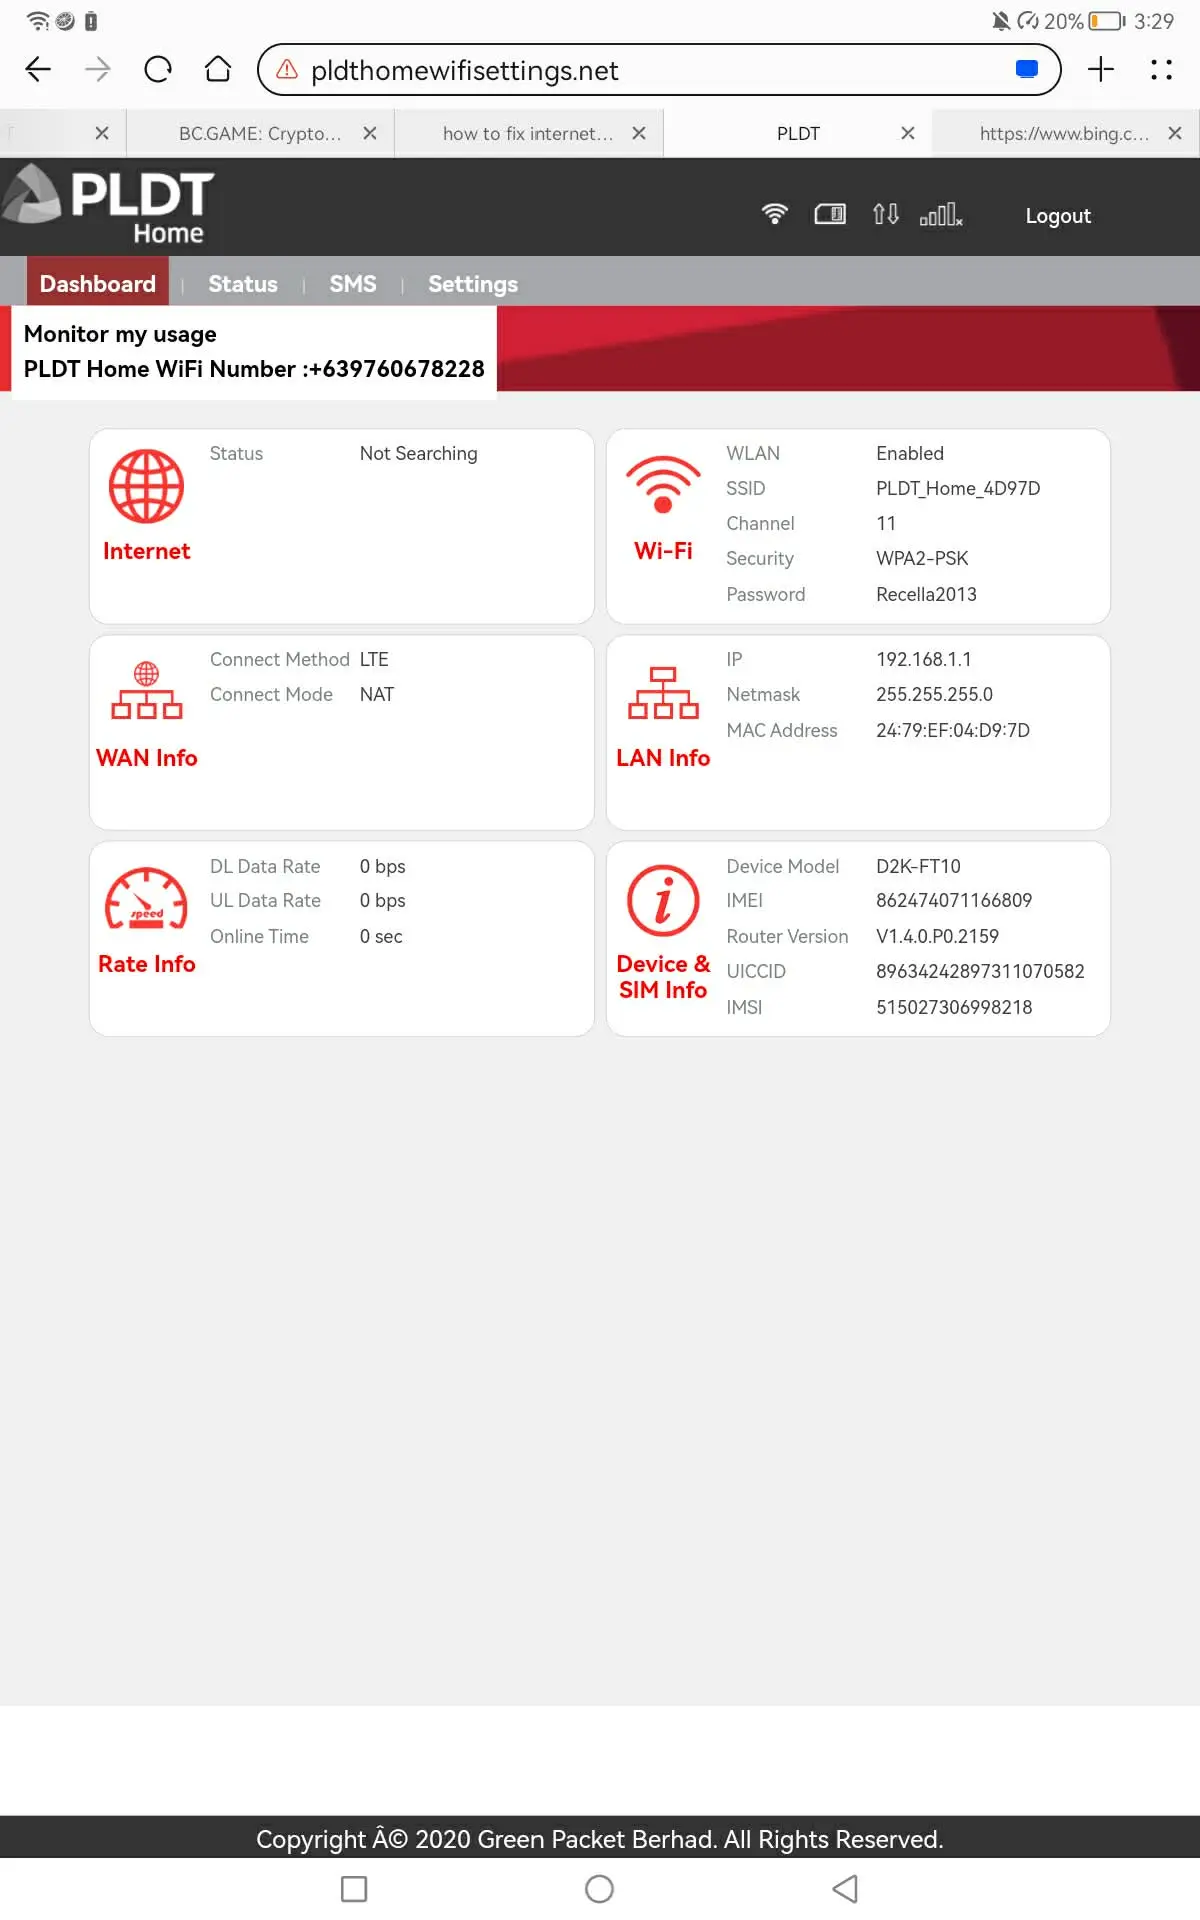Close the BC.GAME tab
This screenshot has height=1920, width=1200.
click(370, 133)
